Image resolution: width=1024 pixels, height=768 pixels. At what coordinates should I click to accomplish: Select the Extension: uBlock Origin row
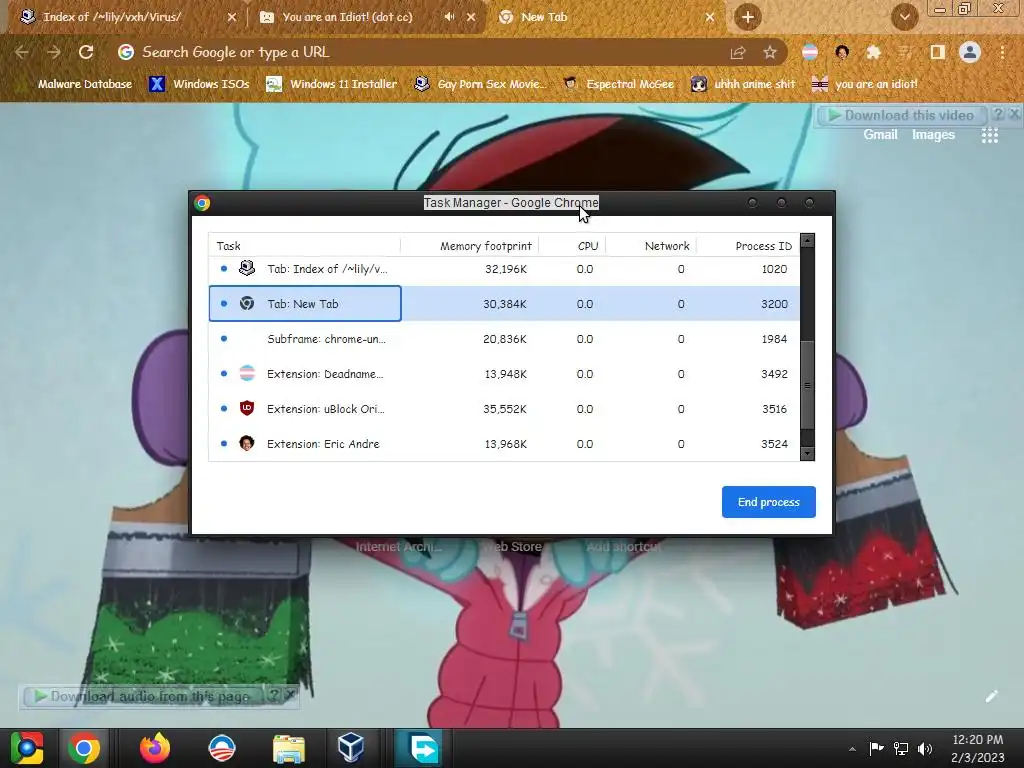(x=504, y=409)
